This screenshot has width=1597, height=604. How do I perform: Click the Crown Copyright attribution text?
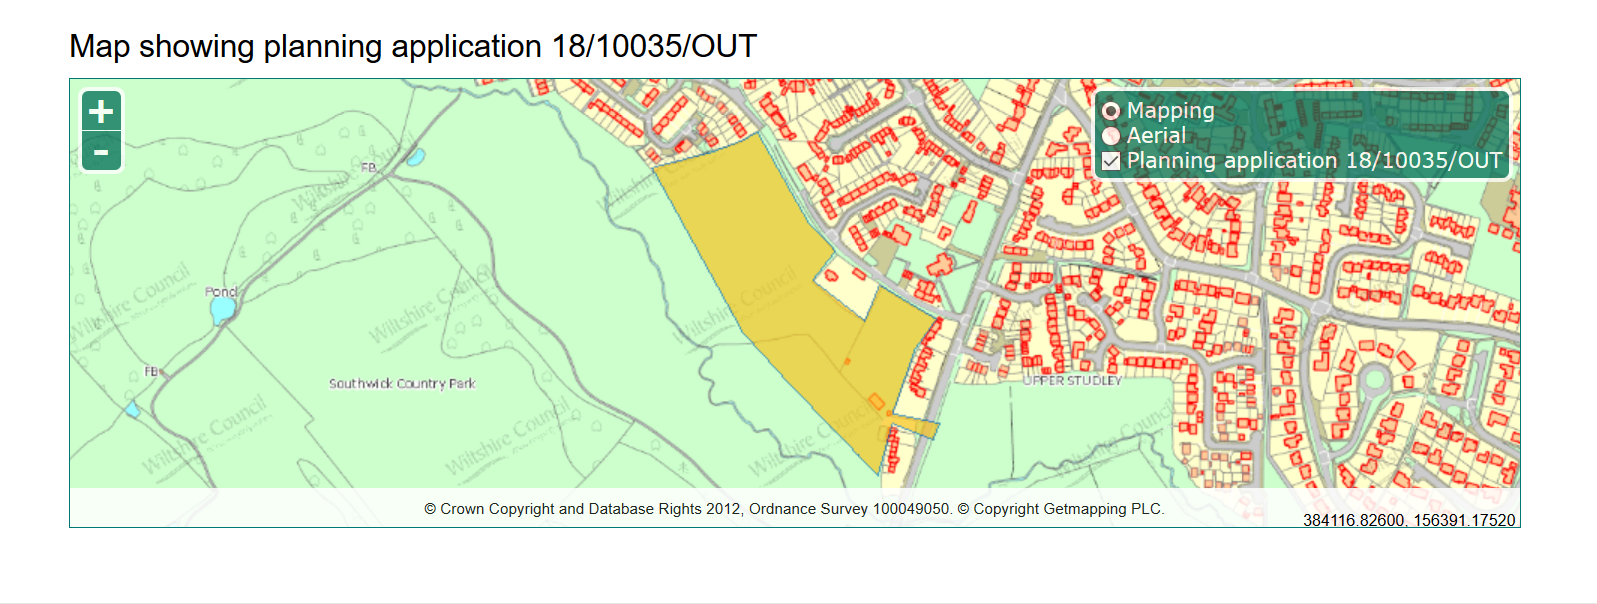click(x=794, y=509)
